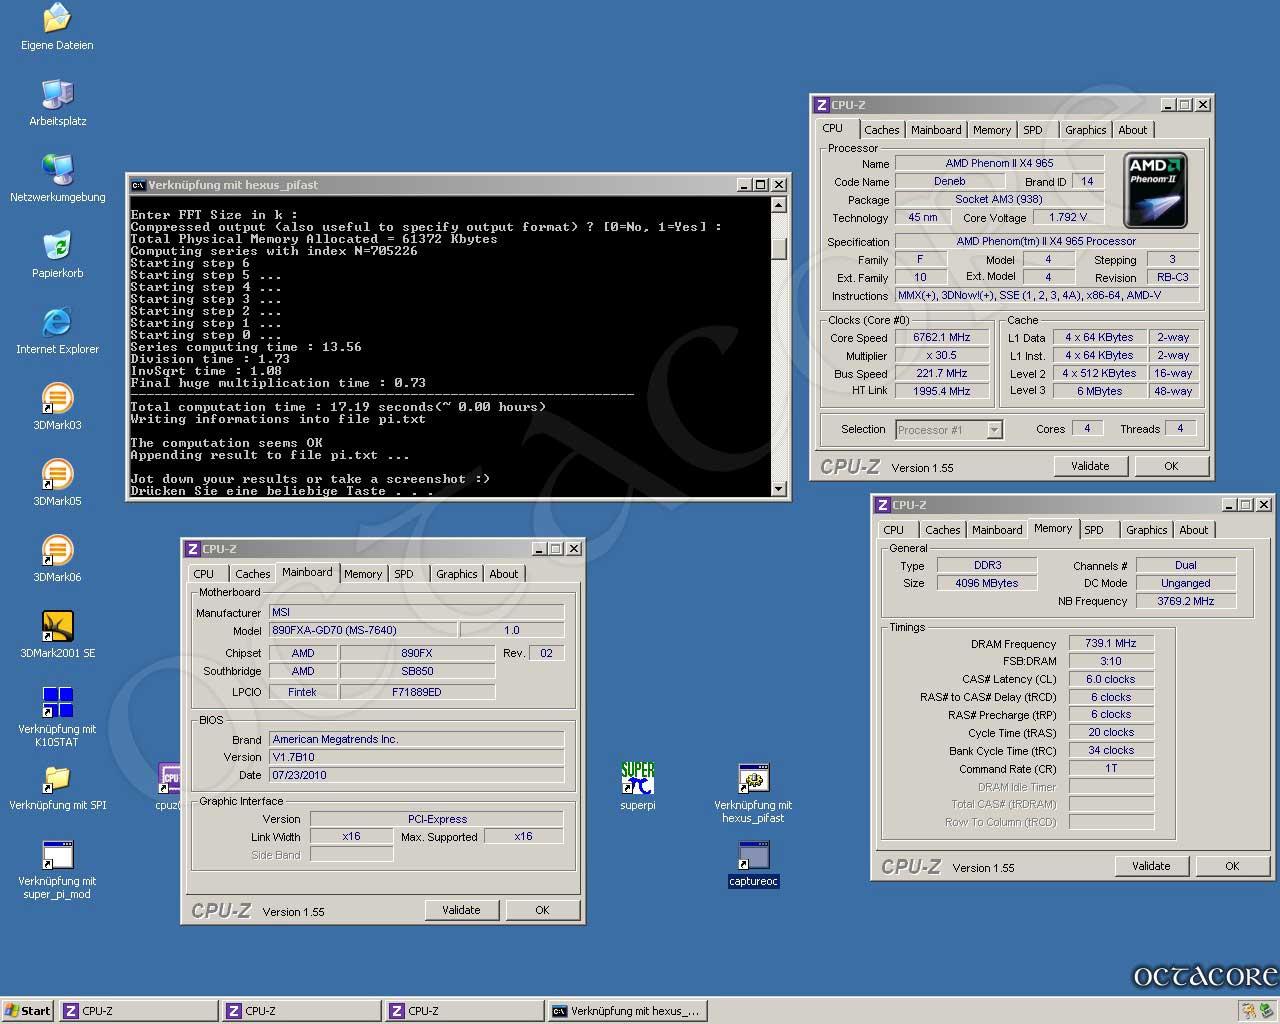The image size is (1280, 1024).
Task: Click the HT Link 1995.4 MHz value
Action: tap(941, 392)
